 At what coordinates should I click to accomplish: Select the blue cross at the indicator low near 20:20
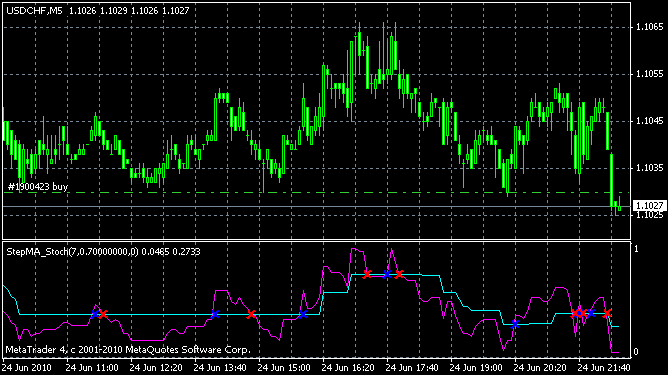point(515,324)
